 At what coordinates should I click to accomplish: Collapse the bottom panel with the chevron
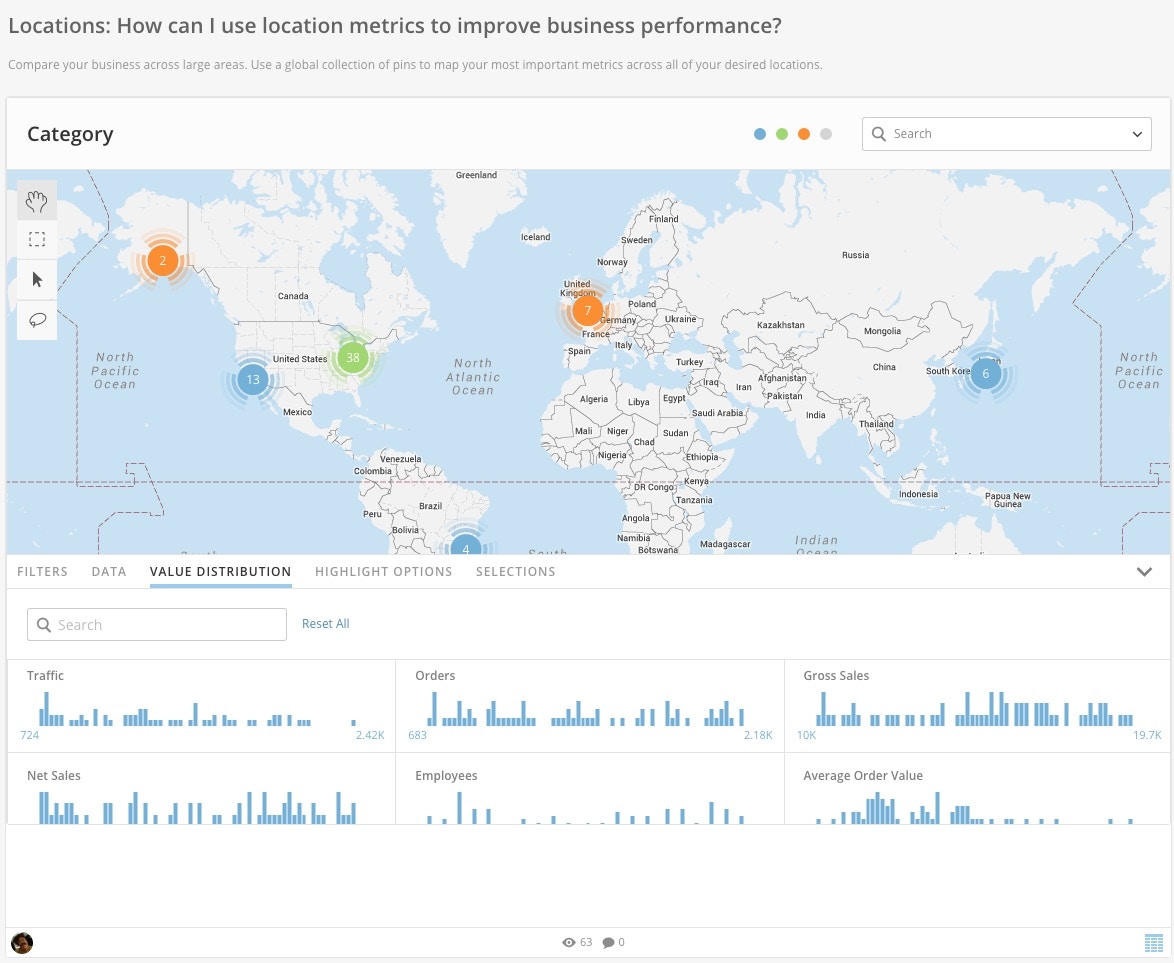pos(1144,572)
